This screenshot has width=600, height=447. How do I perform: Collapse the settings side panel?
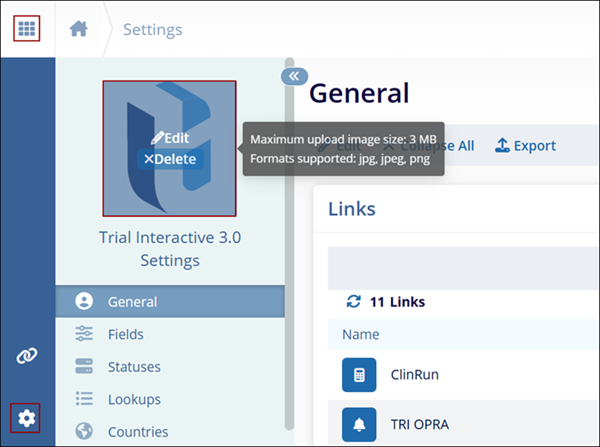click(x=293, y=75)
